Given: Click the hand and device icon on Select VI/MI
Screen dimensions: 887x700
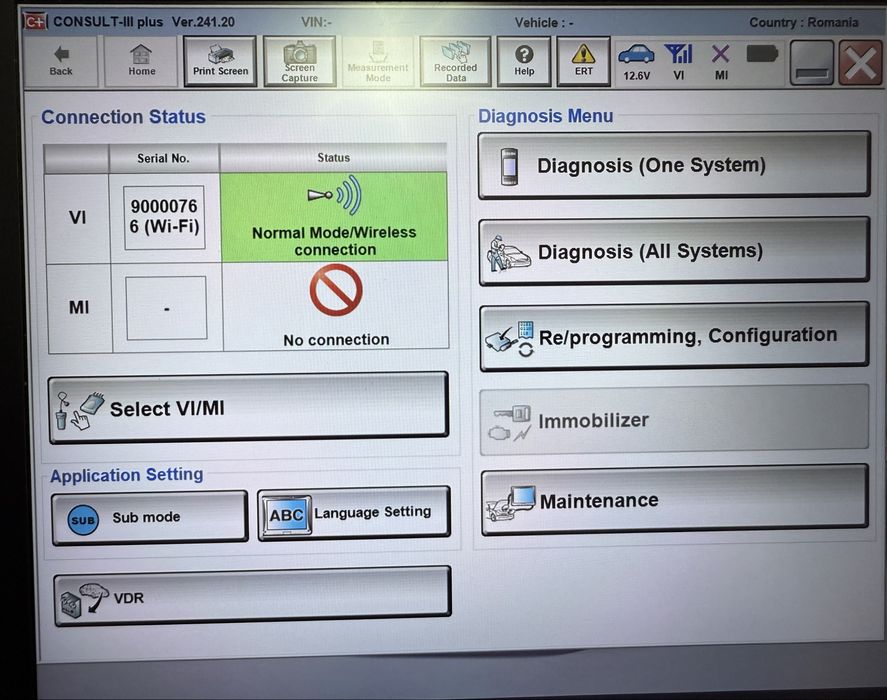Looking at the screenshot, I should pyautogui.click(x=79, y=410).
